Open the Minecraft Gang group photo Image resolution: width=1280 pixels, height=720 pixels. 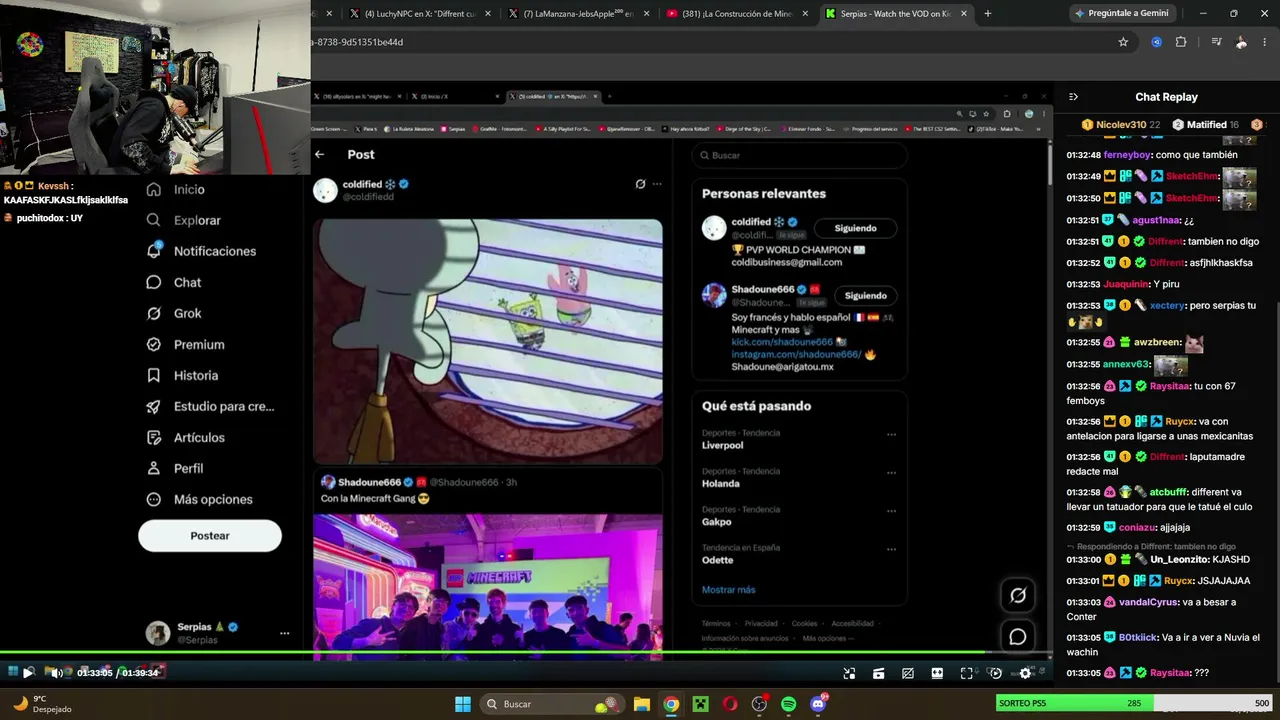click(x=488, y=587)
